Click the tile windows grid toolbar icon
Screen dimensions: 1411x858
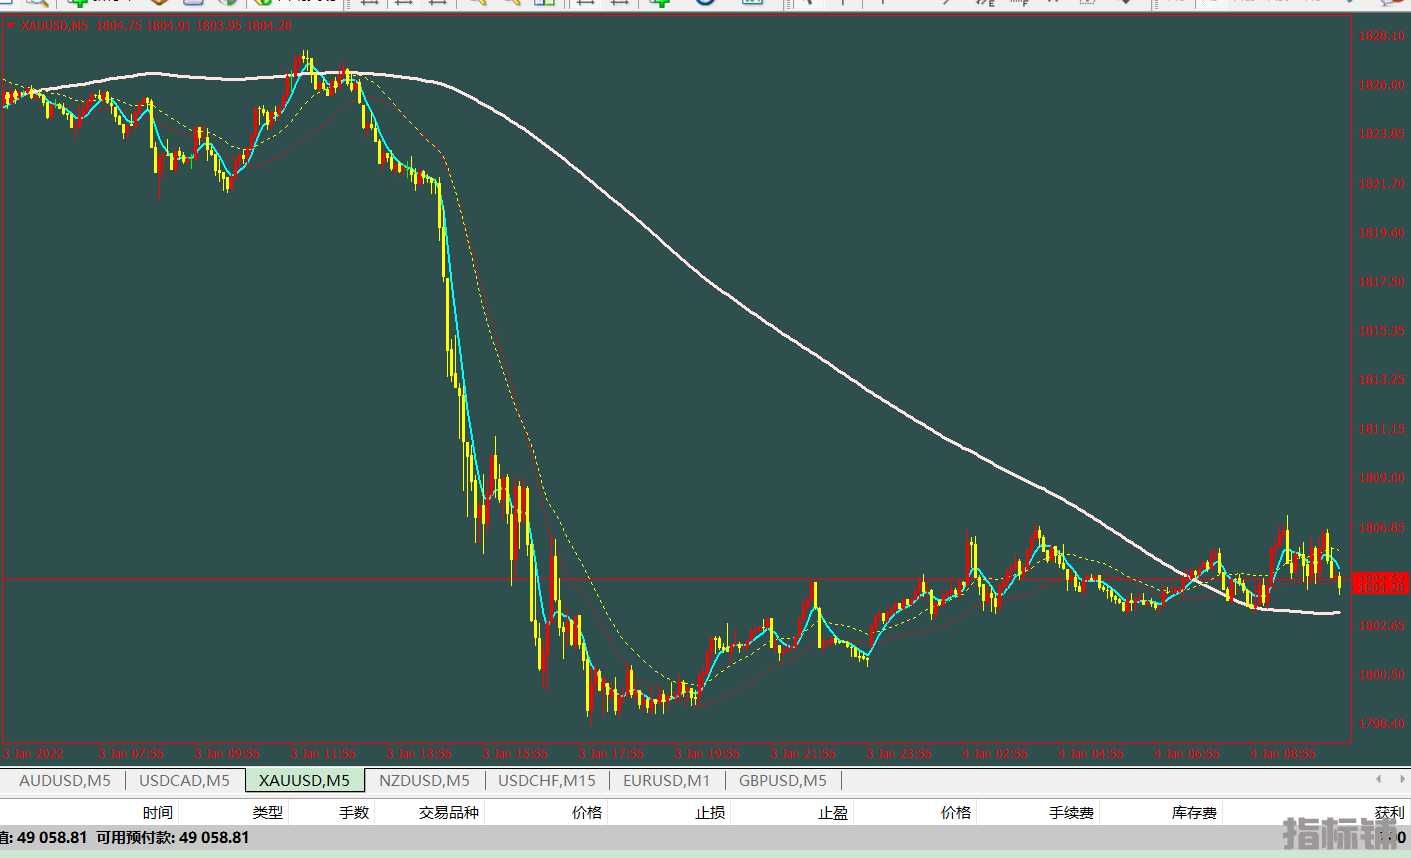tap(544, 3)
